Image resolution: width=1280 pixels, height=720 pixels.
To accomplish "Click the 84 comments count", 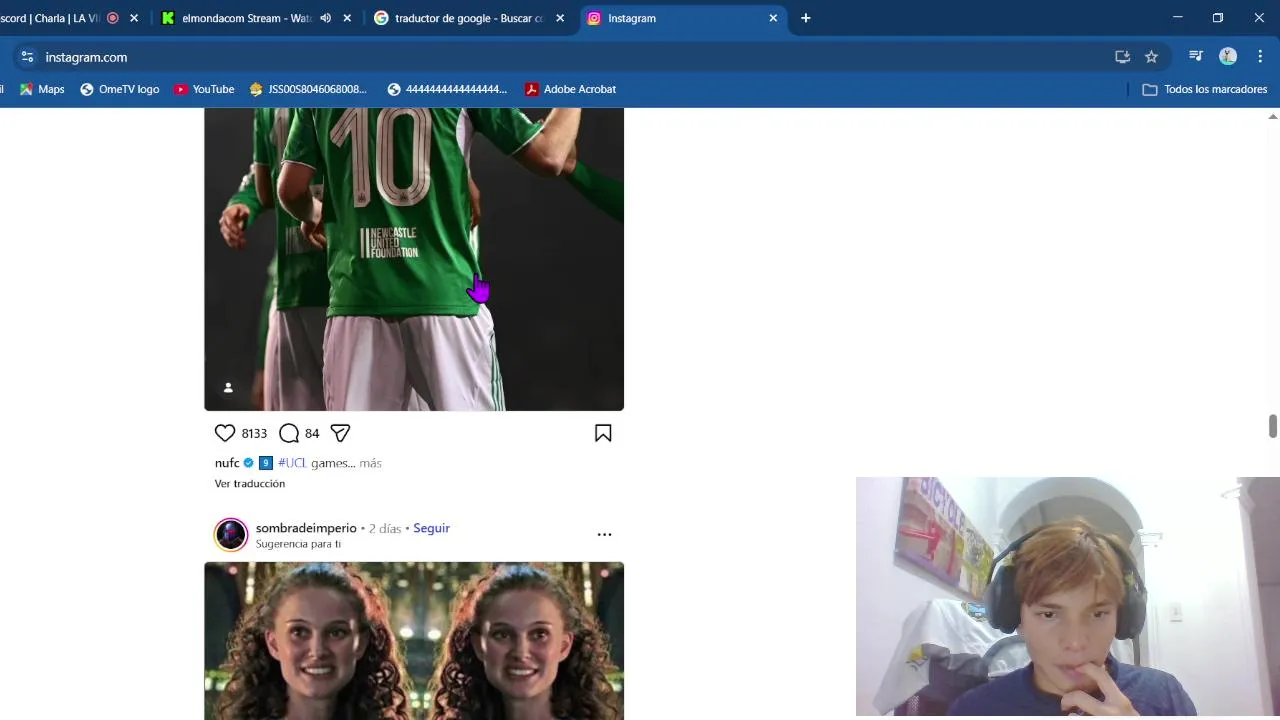I will click(312, 433).
